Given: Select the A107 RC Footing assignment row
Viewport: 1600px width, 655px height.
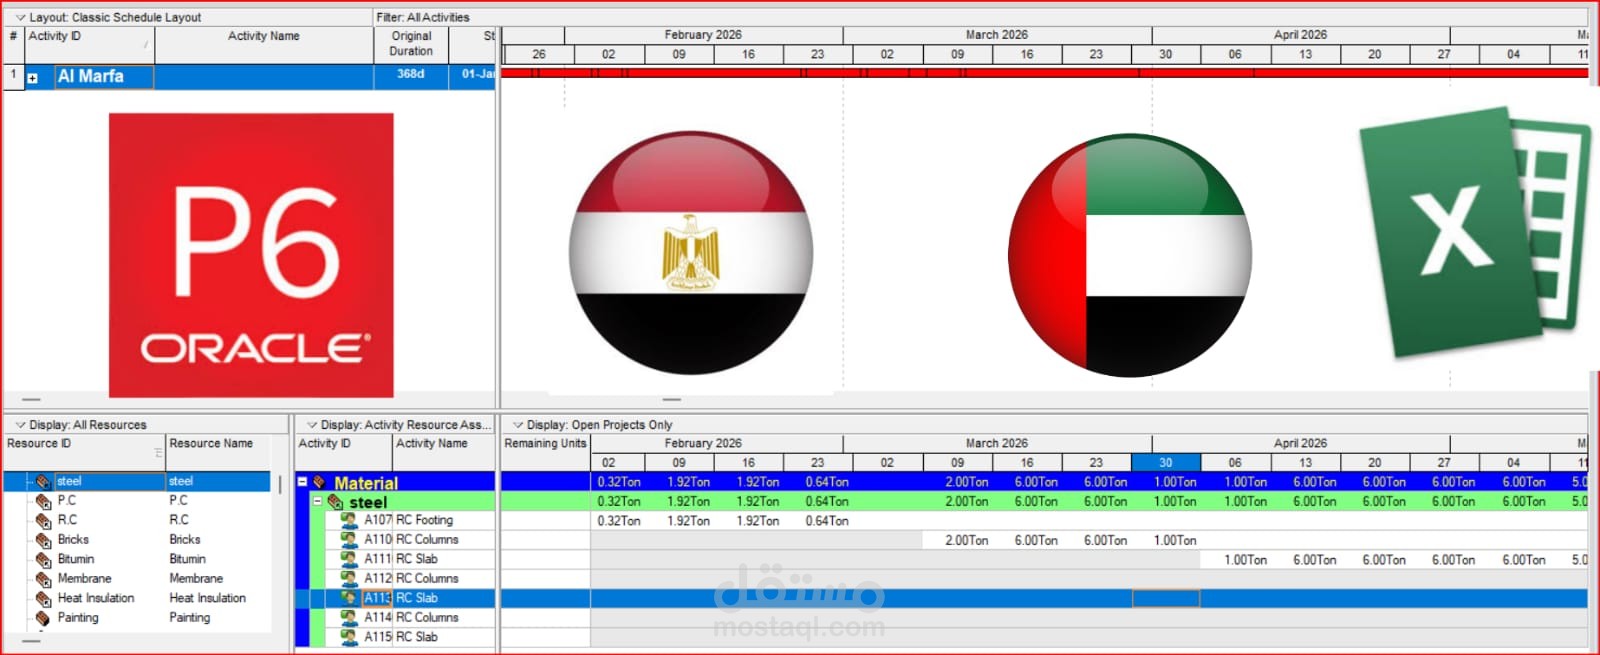Looking at the screenshot, I should click(x=409, y=520).
